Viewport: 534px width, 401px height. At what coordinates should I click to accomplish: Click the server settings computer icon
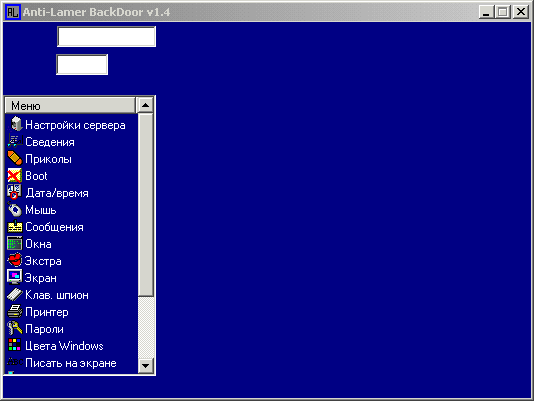(15, 124)
